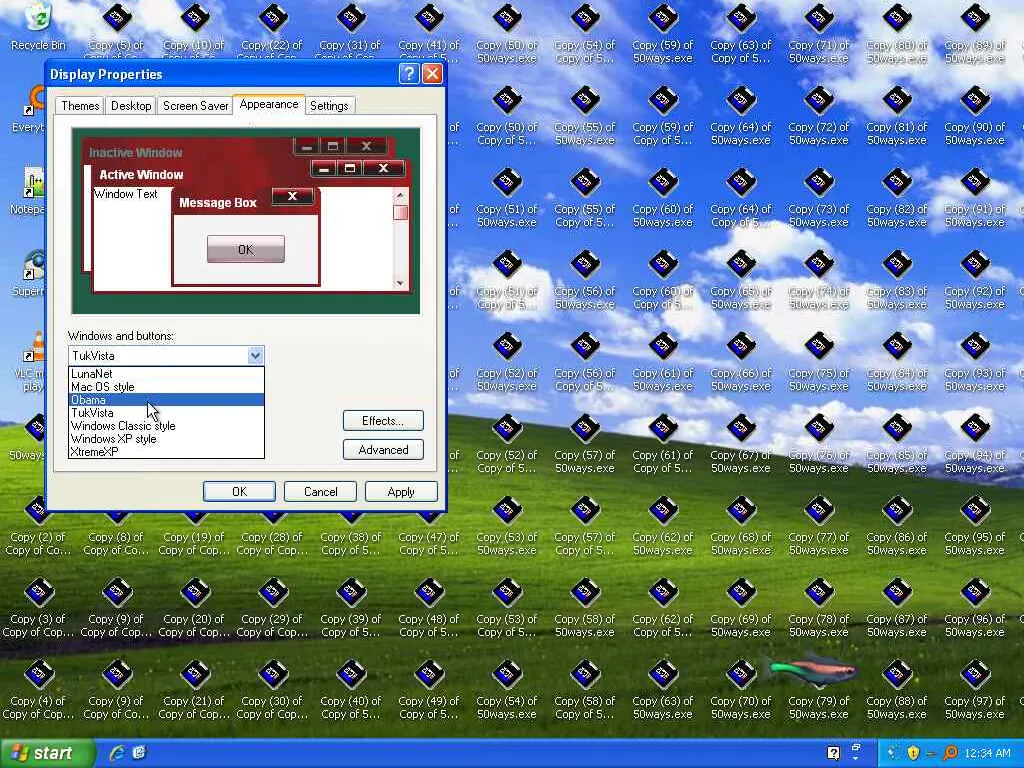Select the Copy (81) of 50ways.exe icon
Viewport: 1024px width, 768px height.
(x=897, y=115)
